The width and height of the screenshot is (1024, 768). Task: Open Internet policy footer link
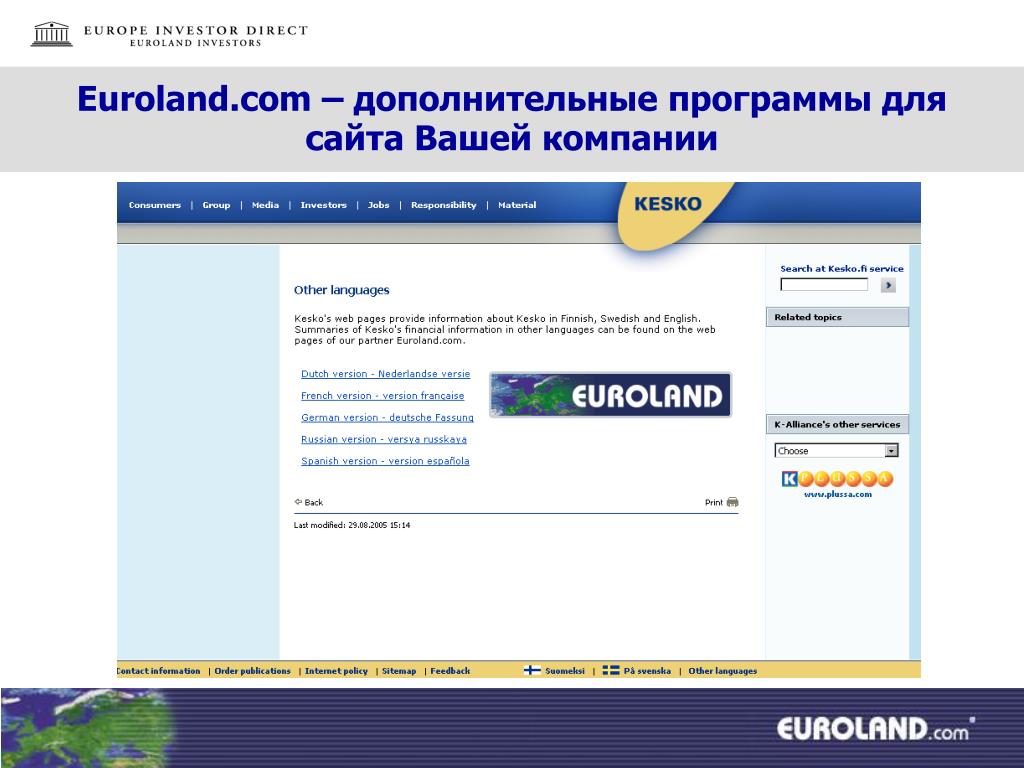coord(336,671)
